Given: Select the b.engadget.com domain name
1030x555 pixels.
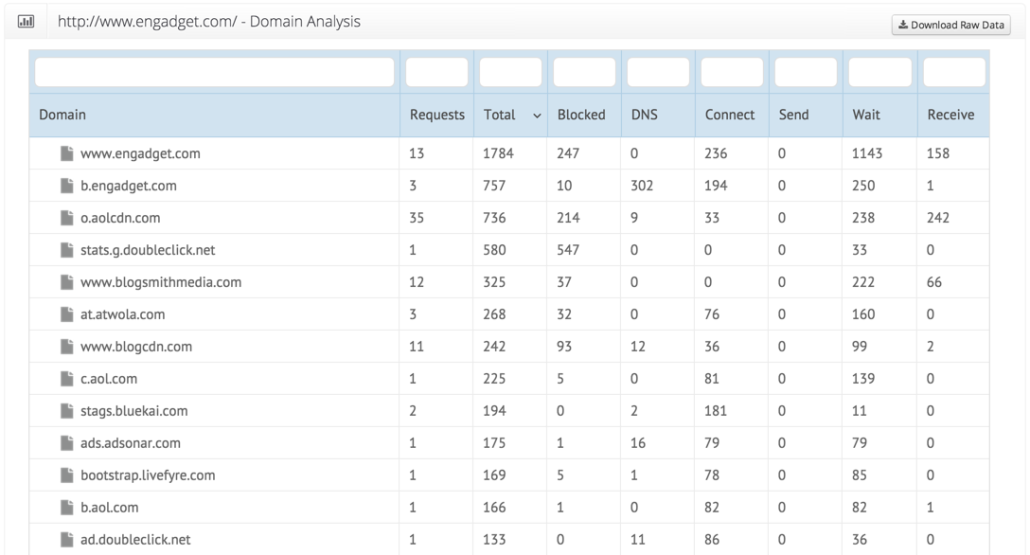Looking at the screenshot, I should click(x=128, y=186).
